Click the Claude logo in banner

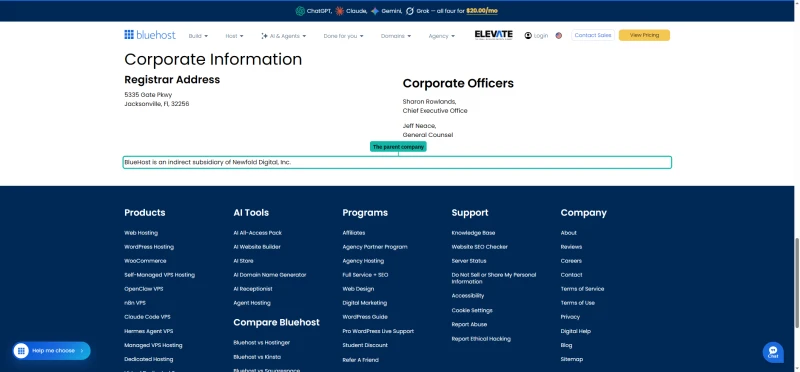340,11
